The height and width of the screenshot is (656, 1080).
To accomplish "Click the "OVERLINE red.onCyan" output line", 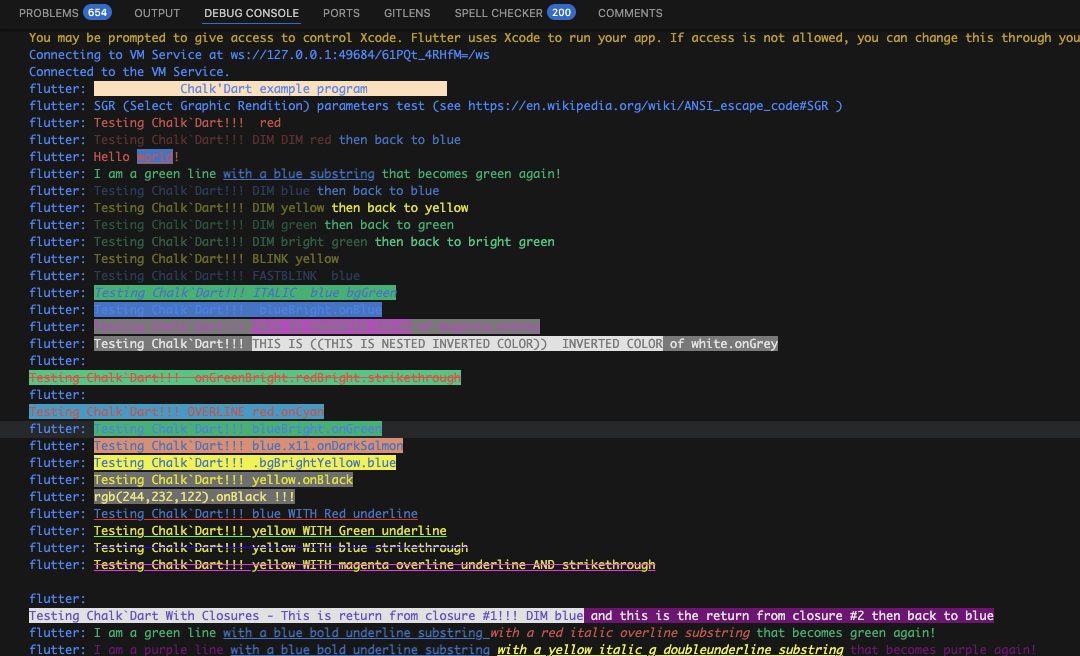I will pyautogui.click(x=176, y=411).
